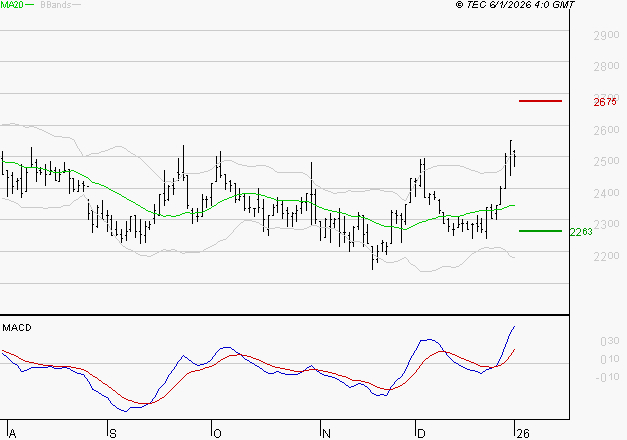This screenshot has height=440, width=627.
Task: Click the 2200 price axis label
Action: pyautogui.click(x=606, y=257)
